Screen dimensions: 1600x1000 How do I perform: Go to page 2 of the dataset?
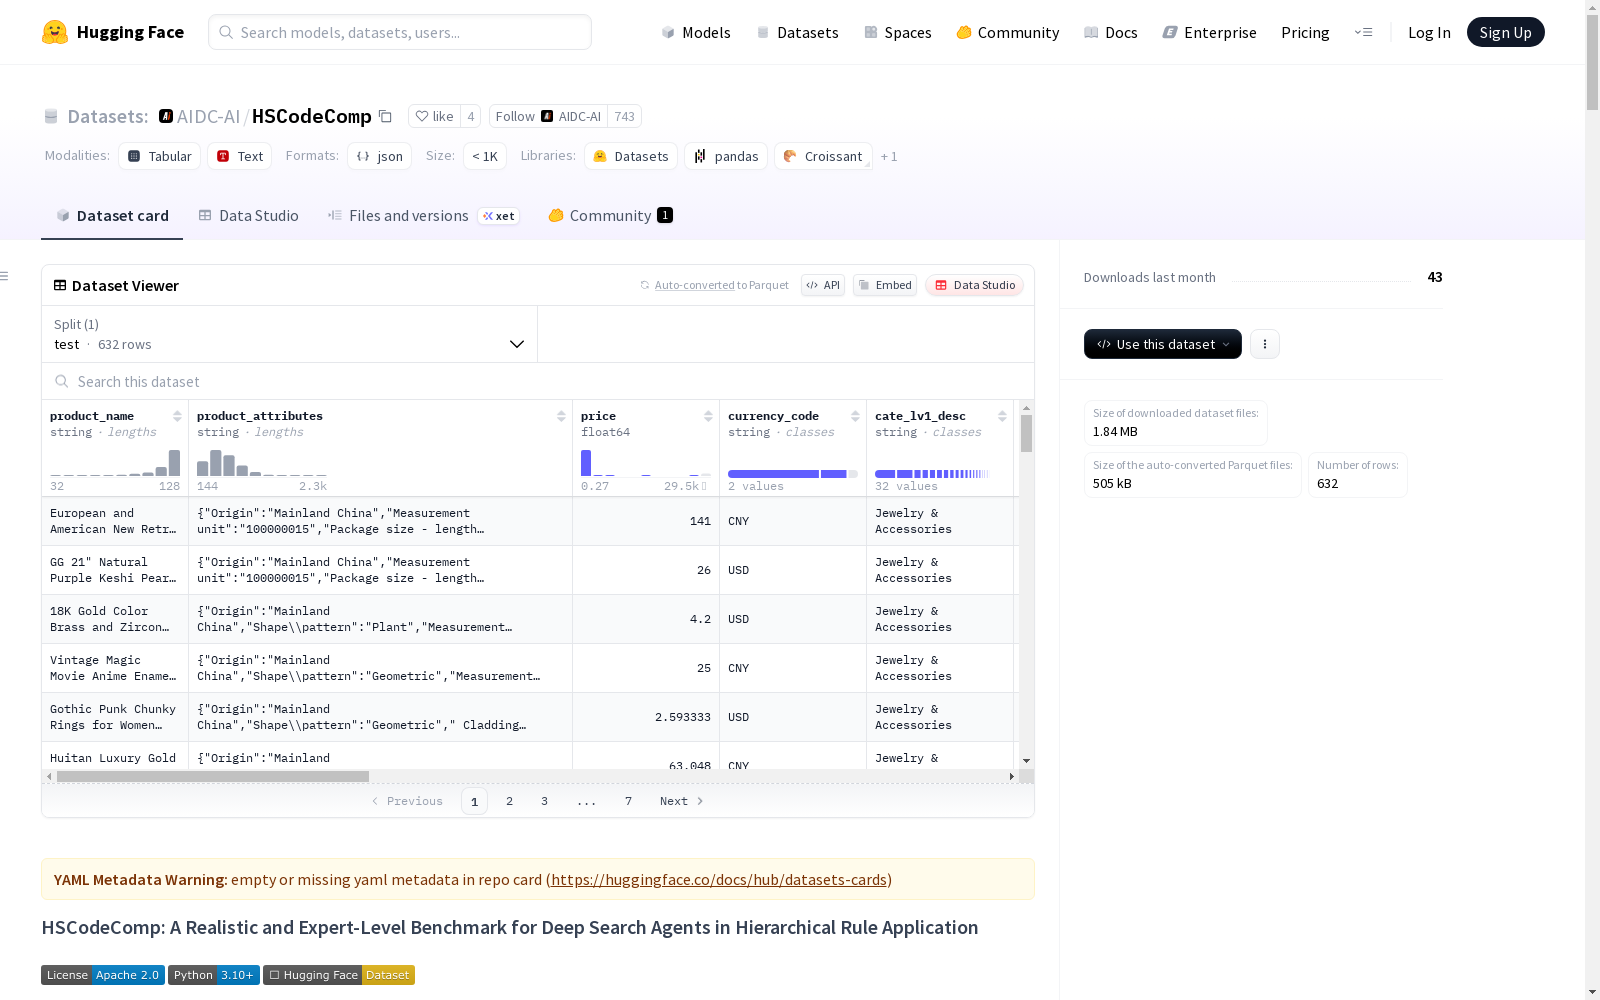click(510, 801)
